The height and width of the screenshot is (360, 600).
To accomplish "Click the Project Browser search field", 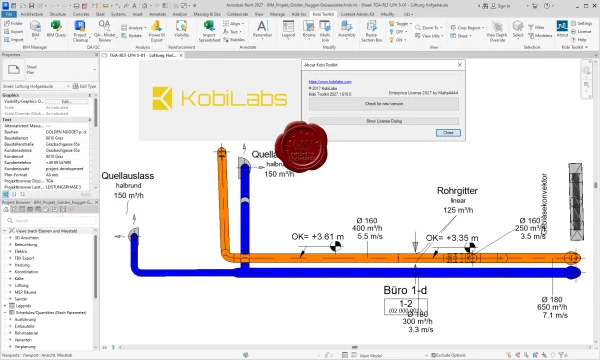I will (50, 220).
